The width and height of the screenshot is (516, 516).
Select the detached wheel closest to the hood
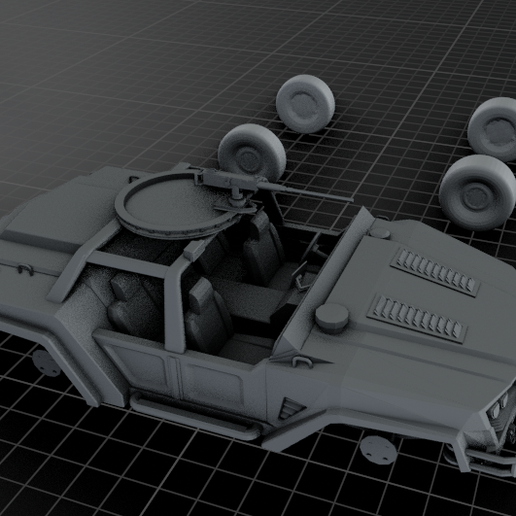[x=477, y=192]
